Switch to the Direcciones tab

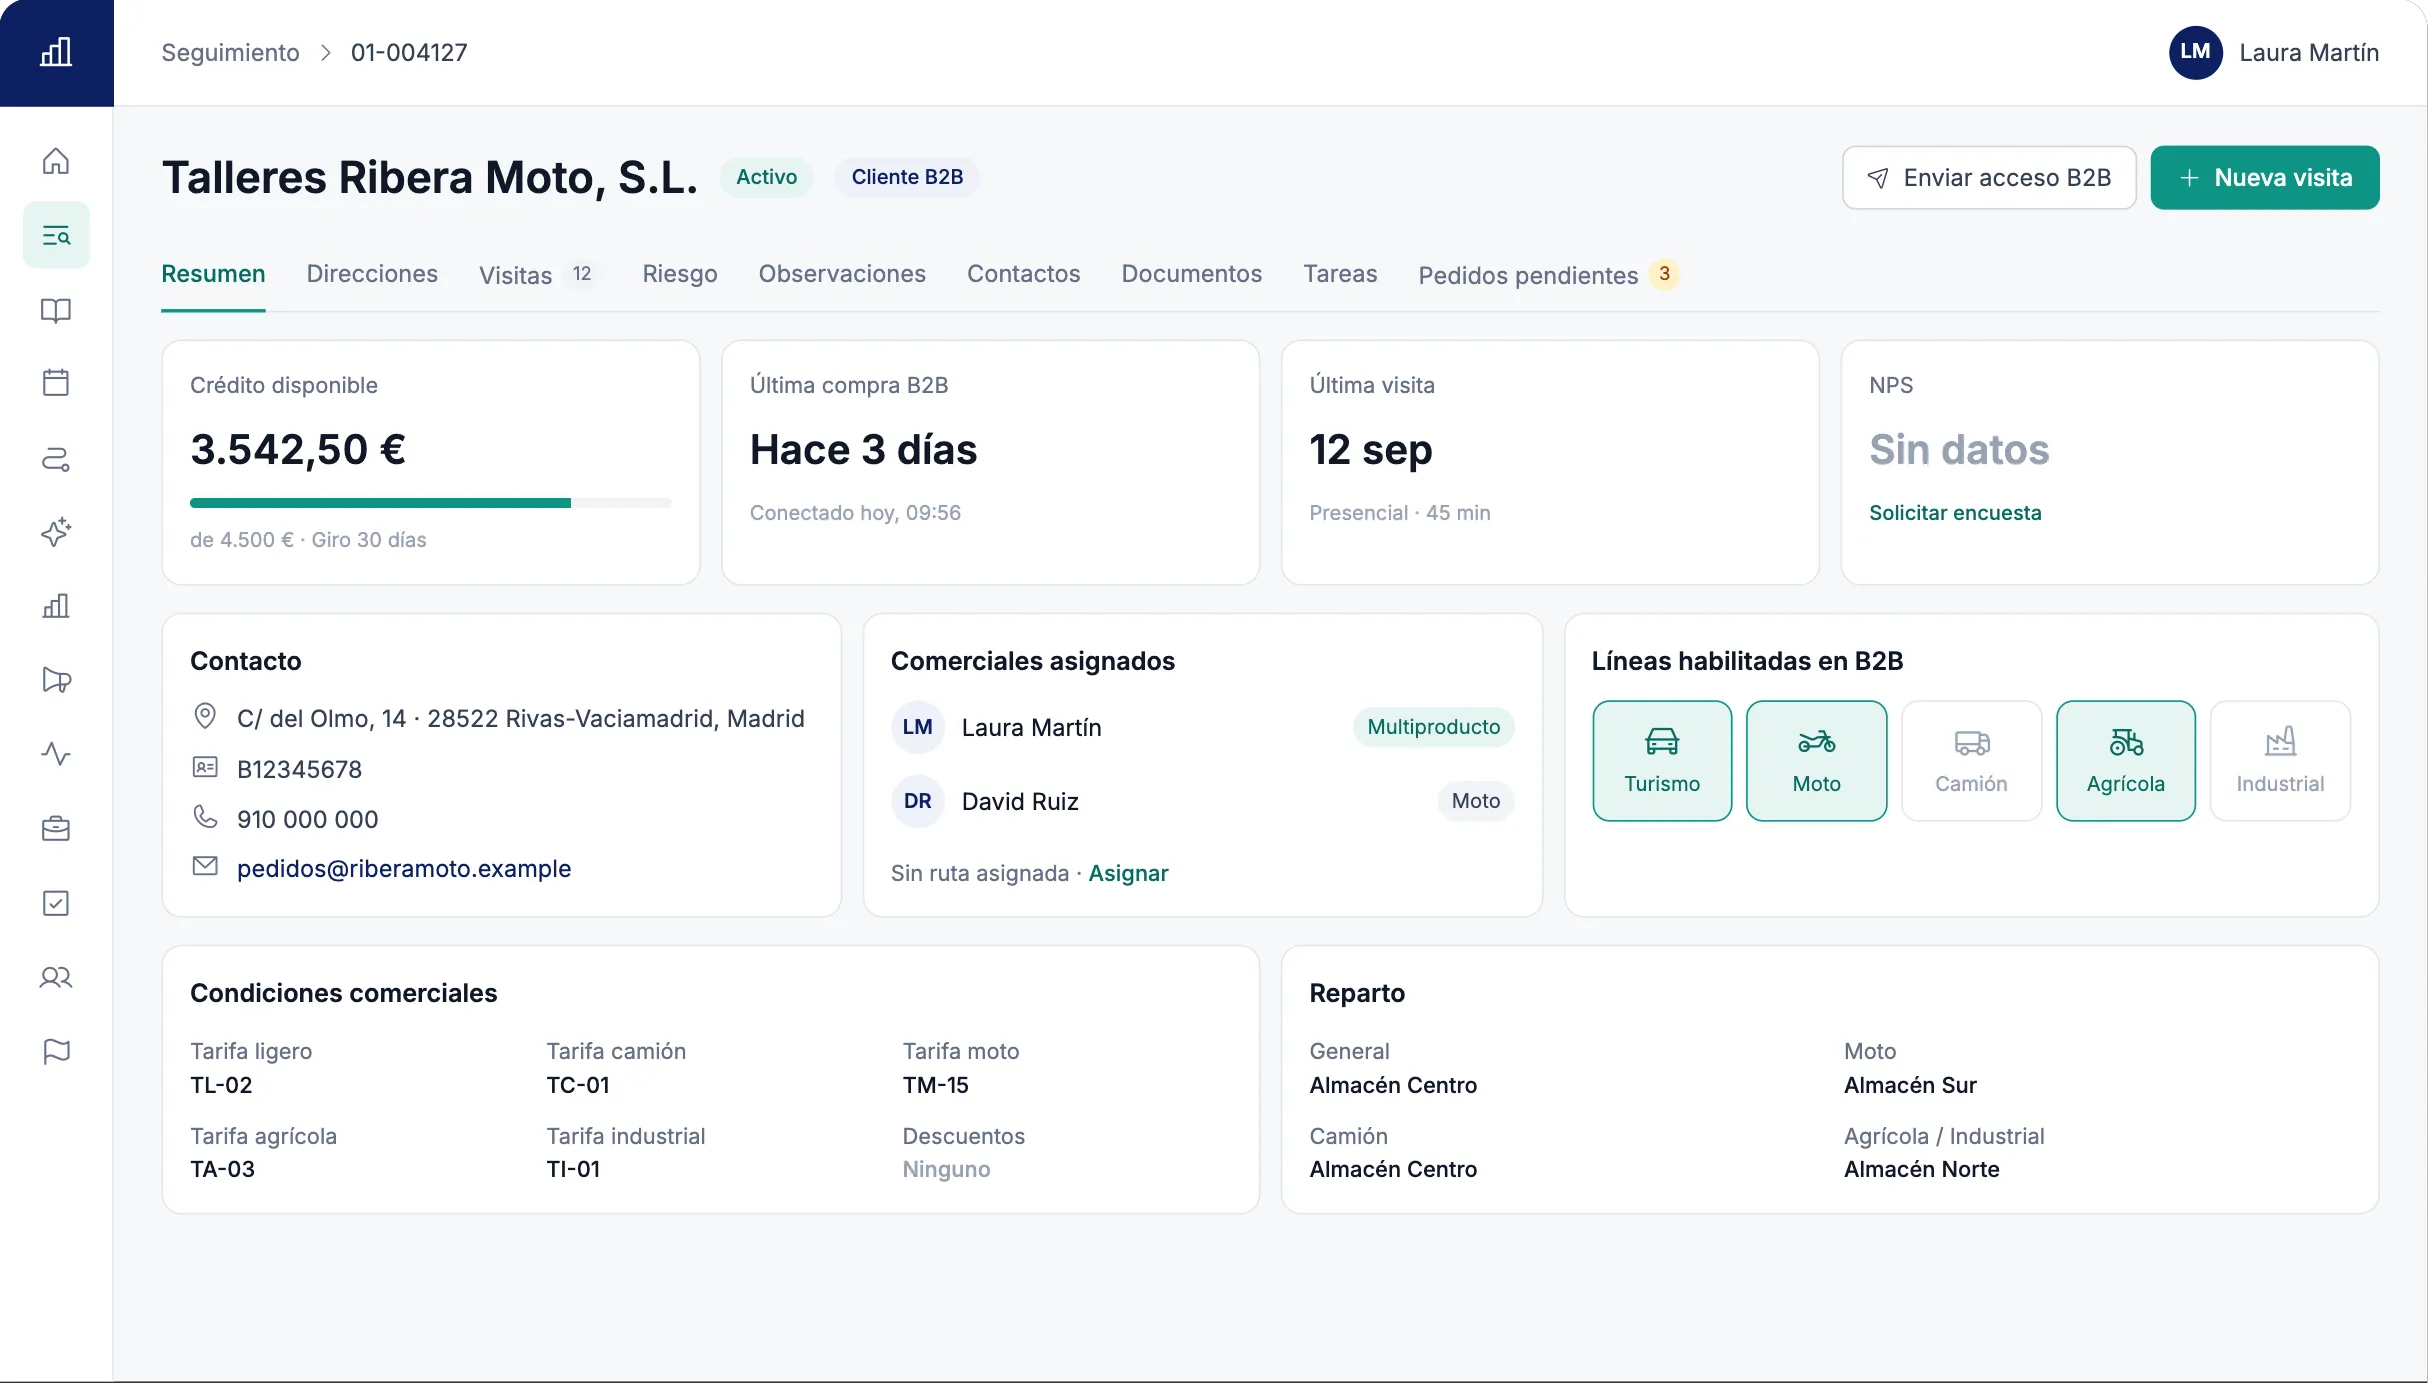coord(372,274)
